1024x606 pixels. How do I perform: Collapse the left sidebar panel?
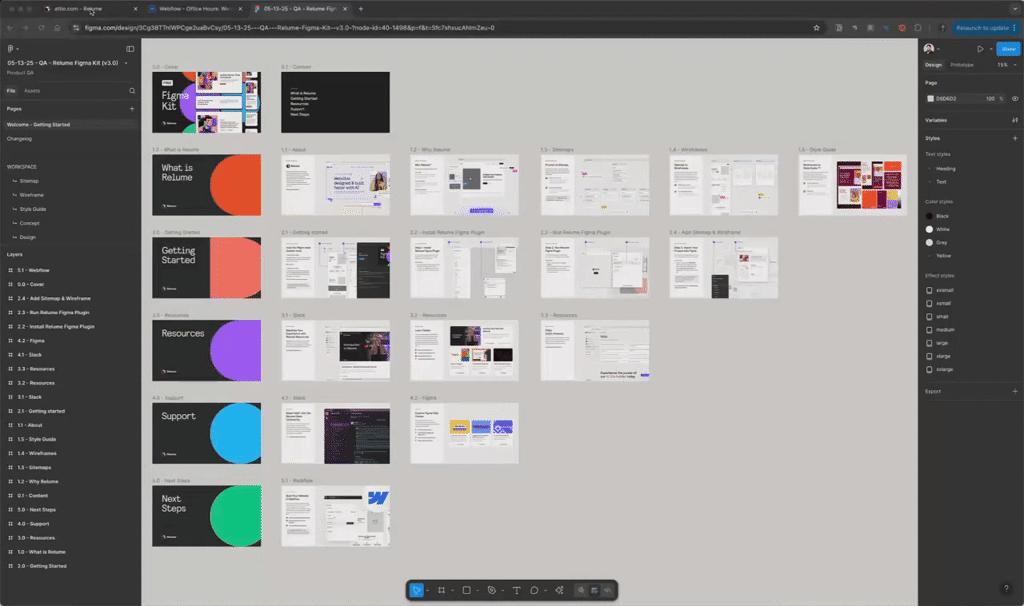pyautogui.click(x=130, y=48)
